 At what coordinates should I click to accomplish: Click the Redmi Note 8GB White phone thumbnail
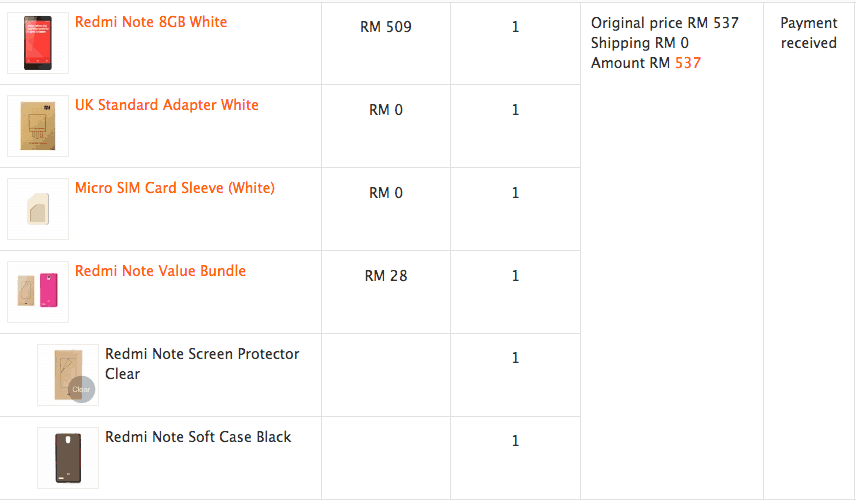pyautogui.click(x=38, y=43)
